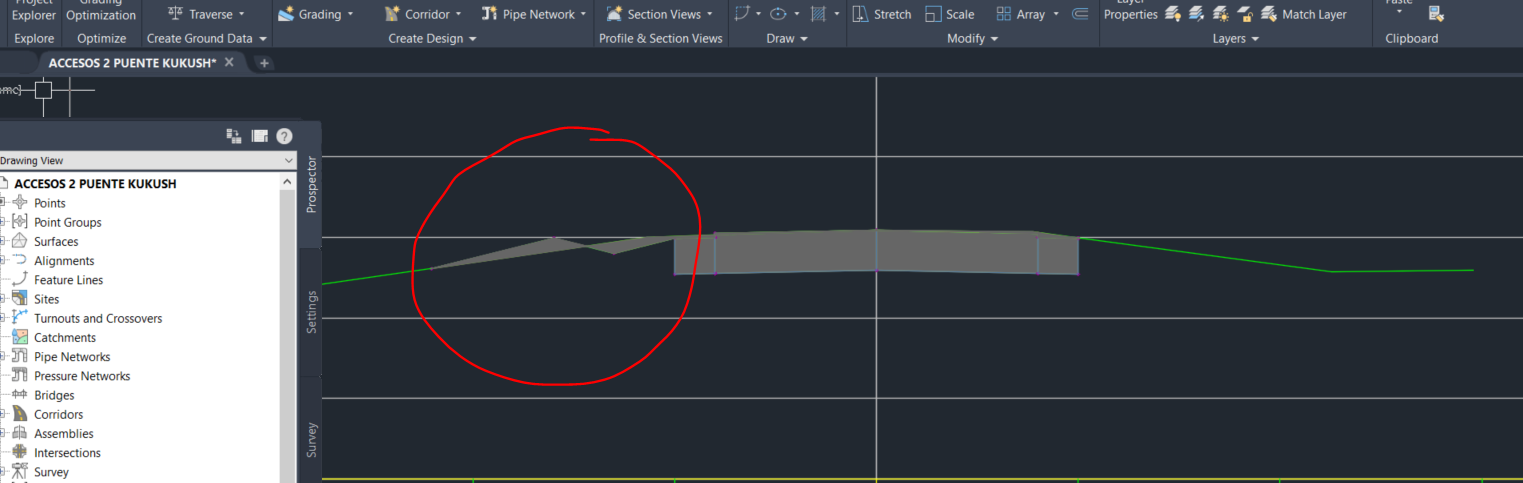This screenshot has height=483, width=1523.
Task: Open the Toolspace help icon
Action: (x=284, y=136)
